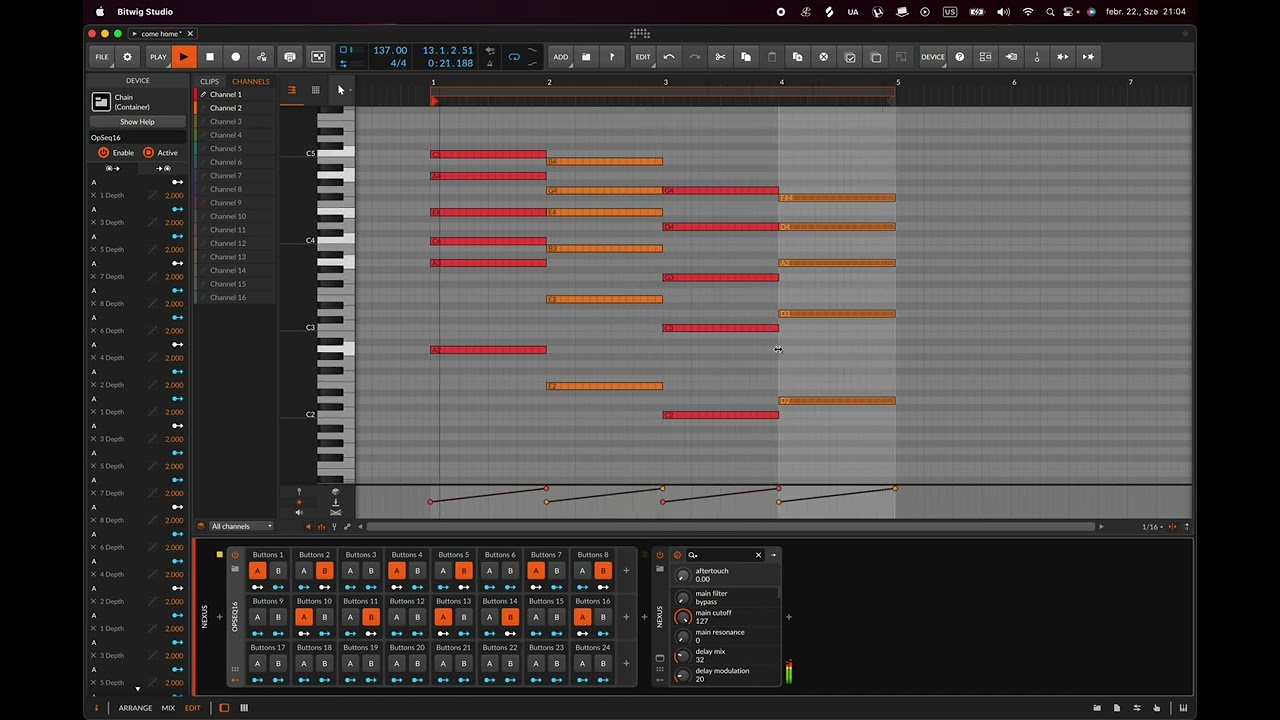Open the DEVICE menu in the toolbar

click(933, 57)
